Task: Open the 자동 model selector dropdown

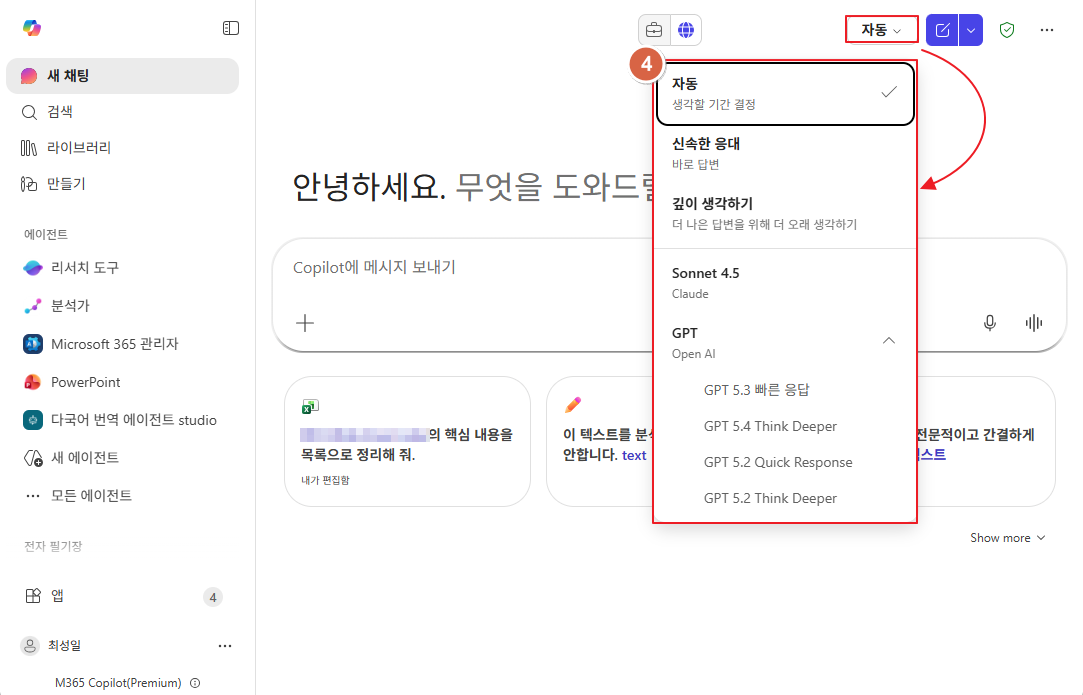Action: 881,30
